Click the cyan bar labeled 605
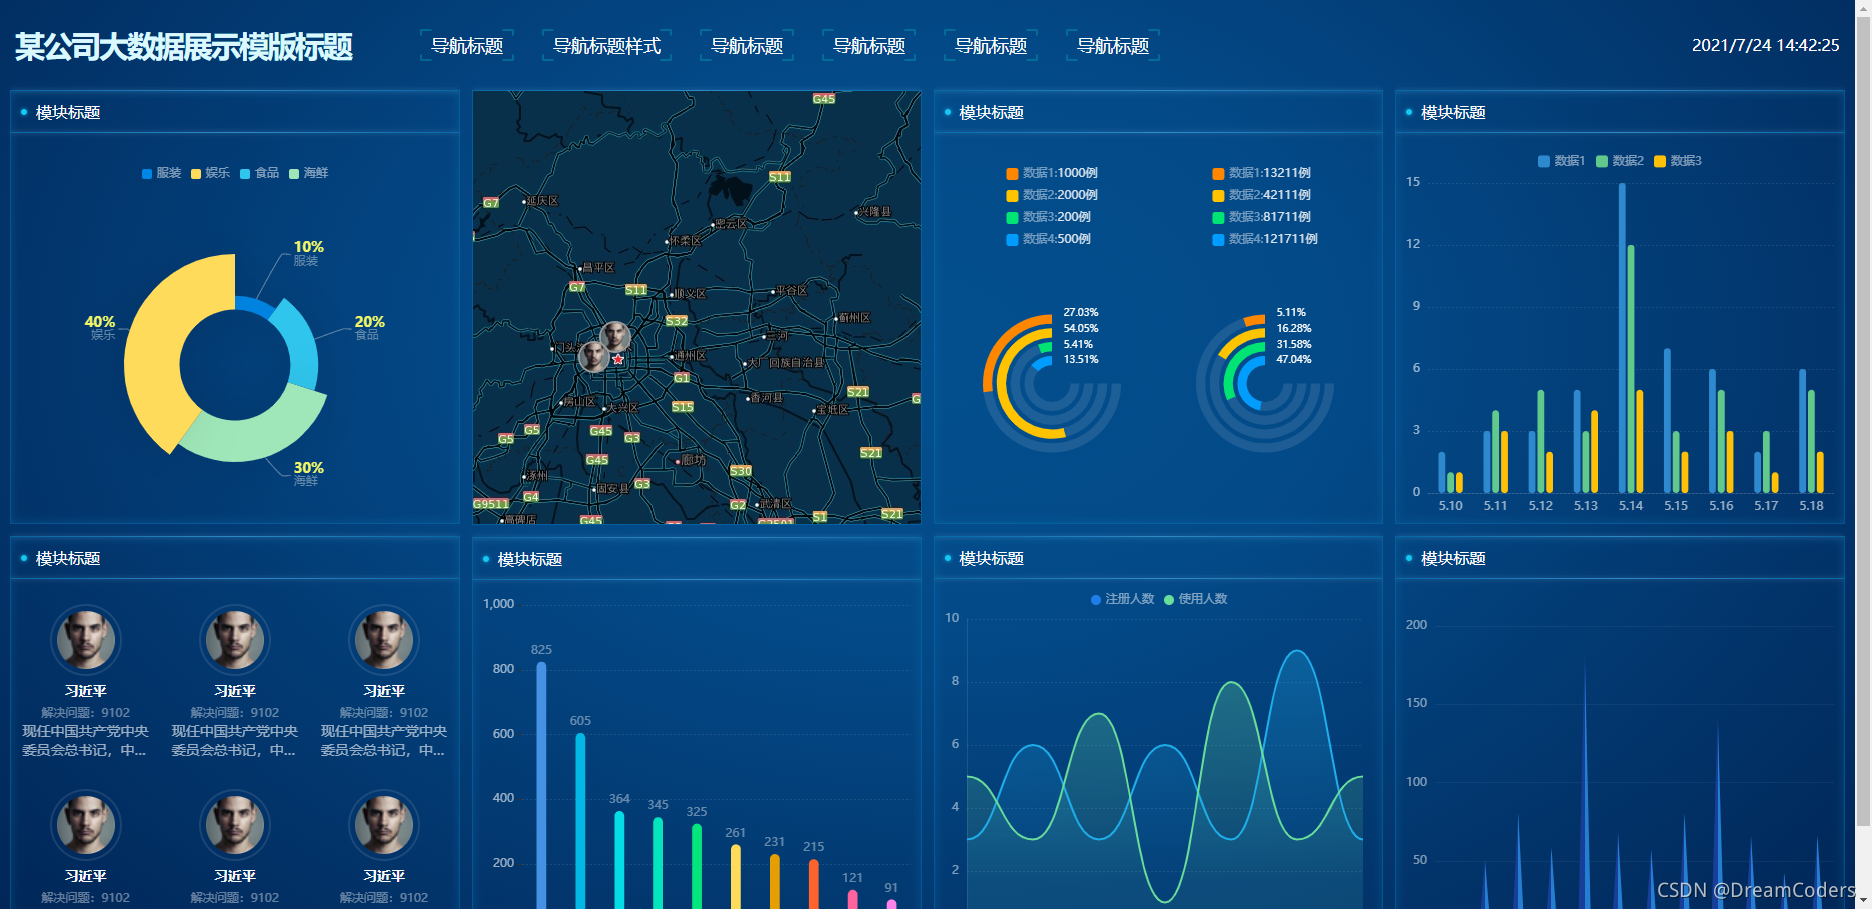The image size is (1872, 909). 580,820
